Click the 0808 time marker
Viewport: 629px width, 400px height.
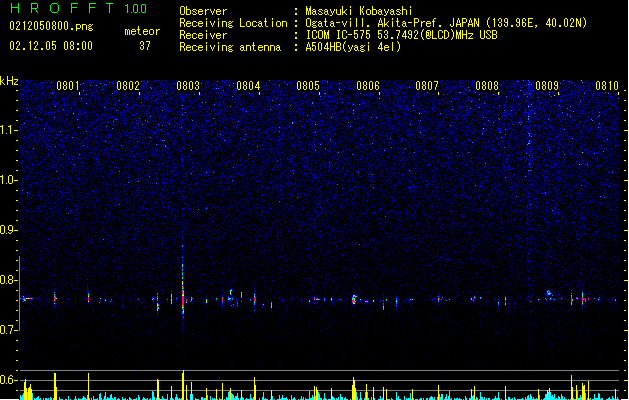[x=487, y=86]
